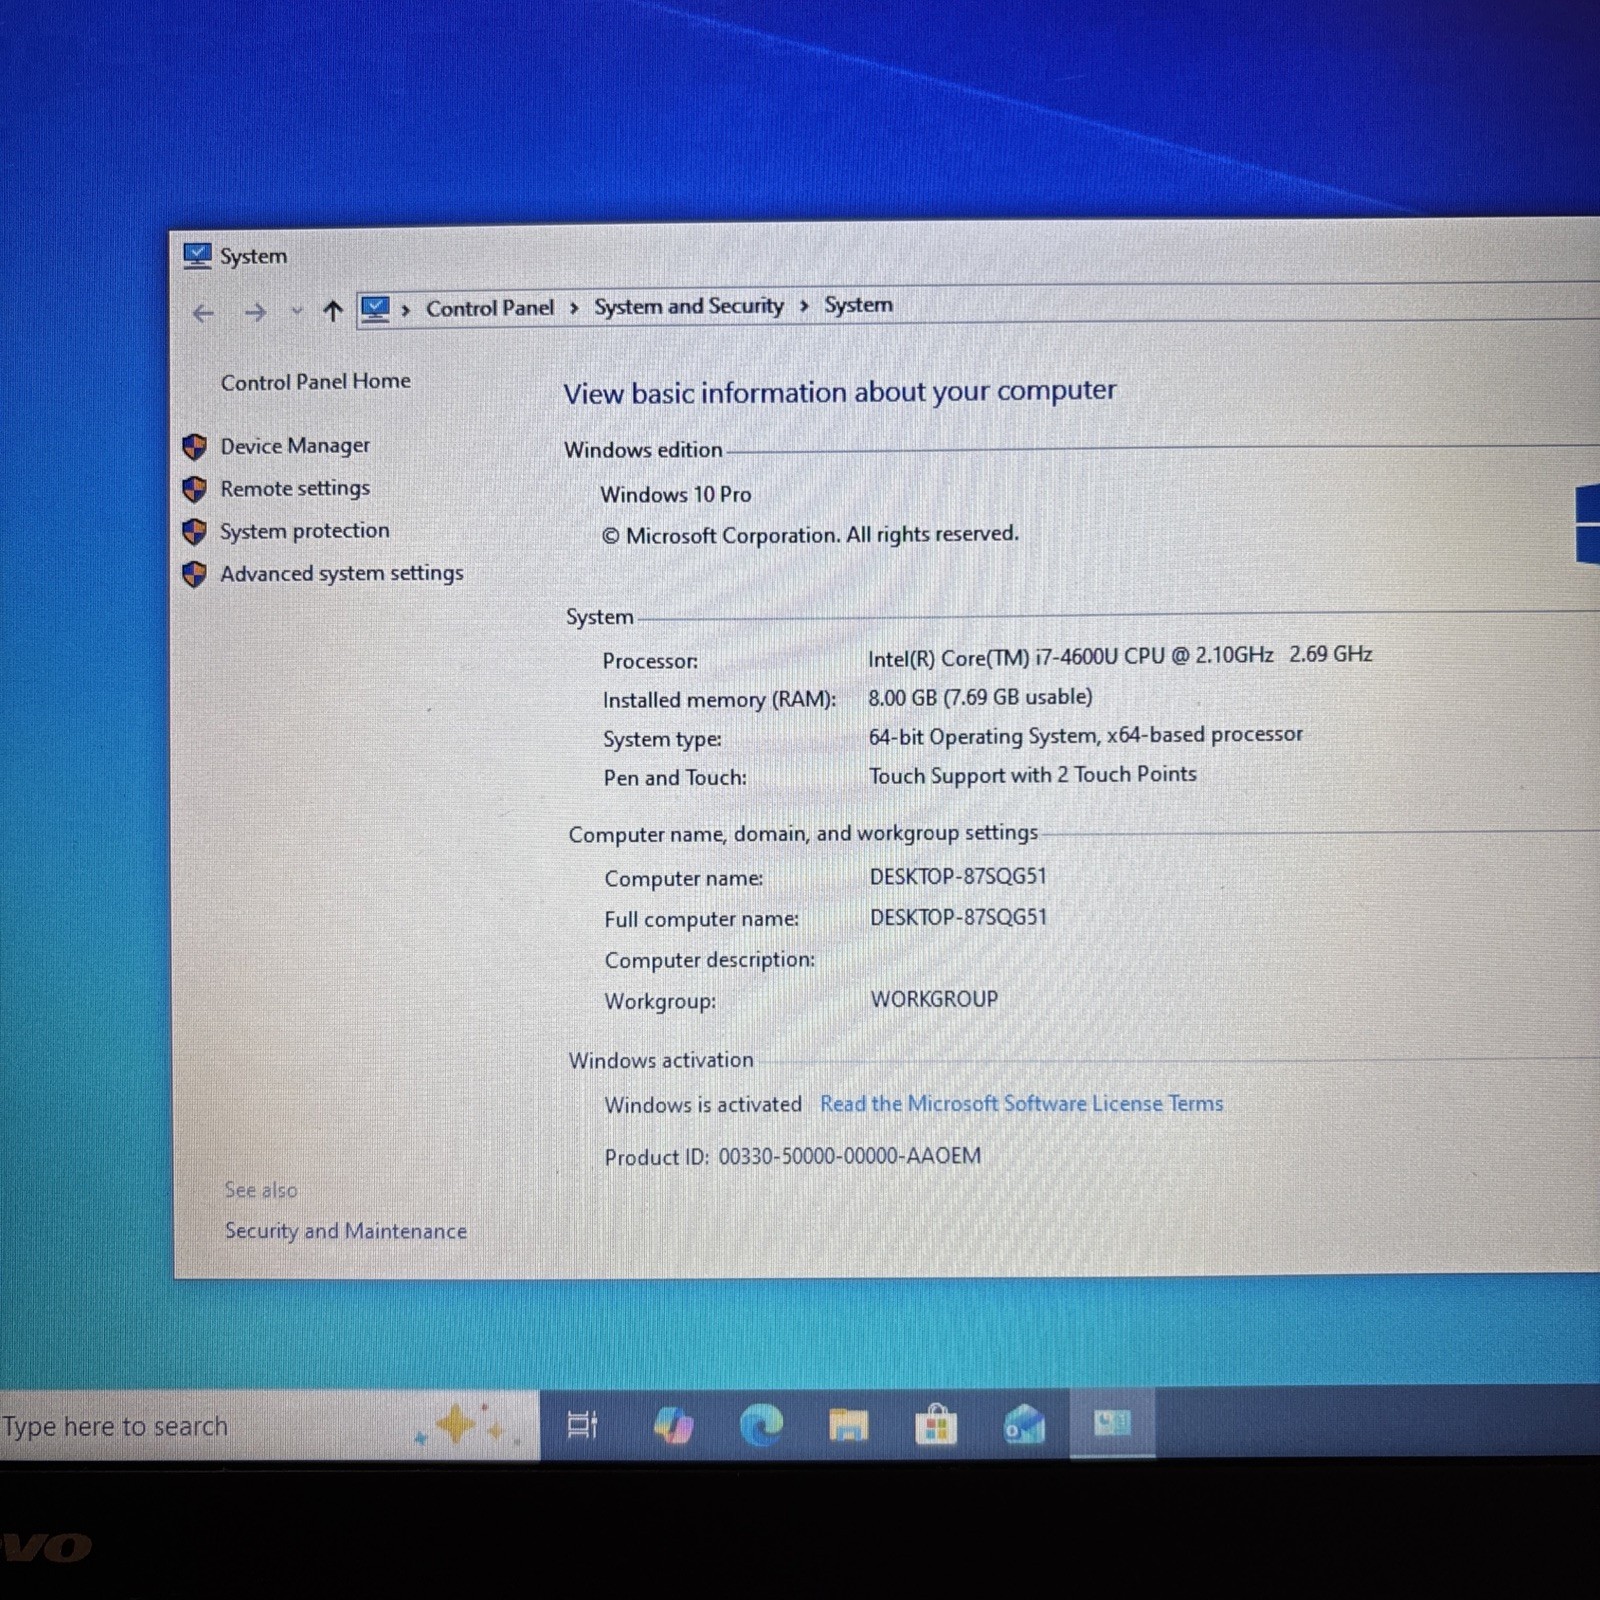This screenshot has width=1600, height=1600.
Task: Open the recent locations dropdown arrow
Action: pos(296,312)
